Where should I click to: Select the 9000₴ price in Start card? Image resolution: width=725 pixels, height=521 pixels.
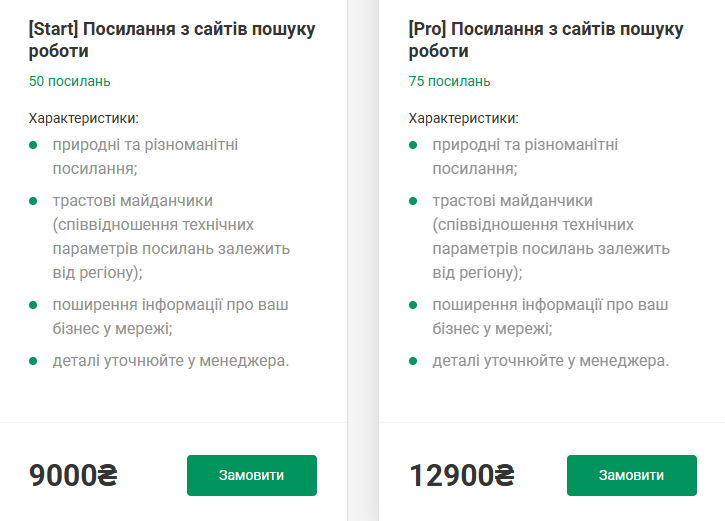(x=73, y=476)
